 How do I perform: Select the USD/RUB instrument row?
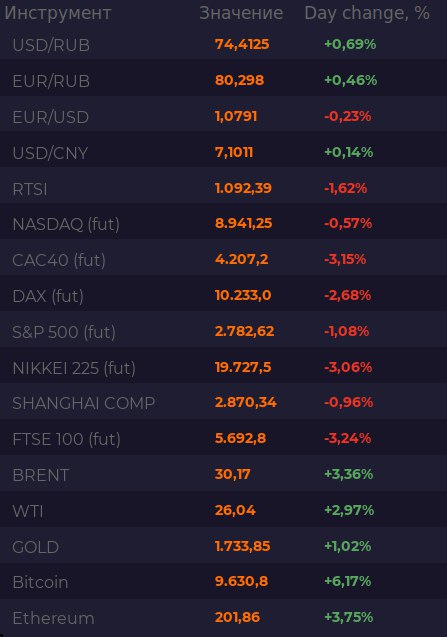pos(224,44)
